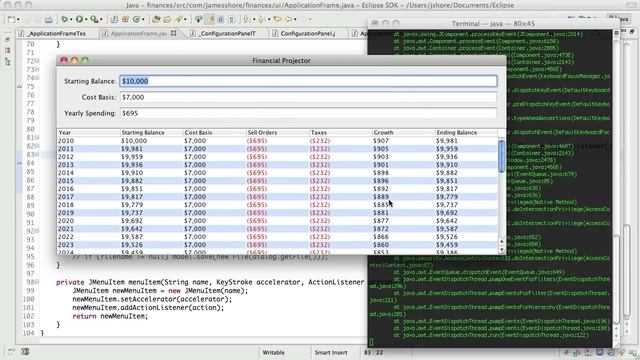Open the New wizard dropdown arrow
This screenshot has width=640, height=360.
(18, 19)
